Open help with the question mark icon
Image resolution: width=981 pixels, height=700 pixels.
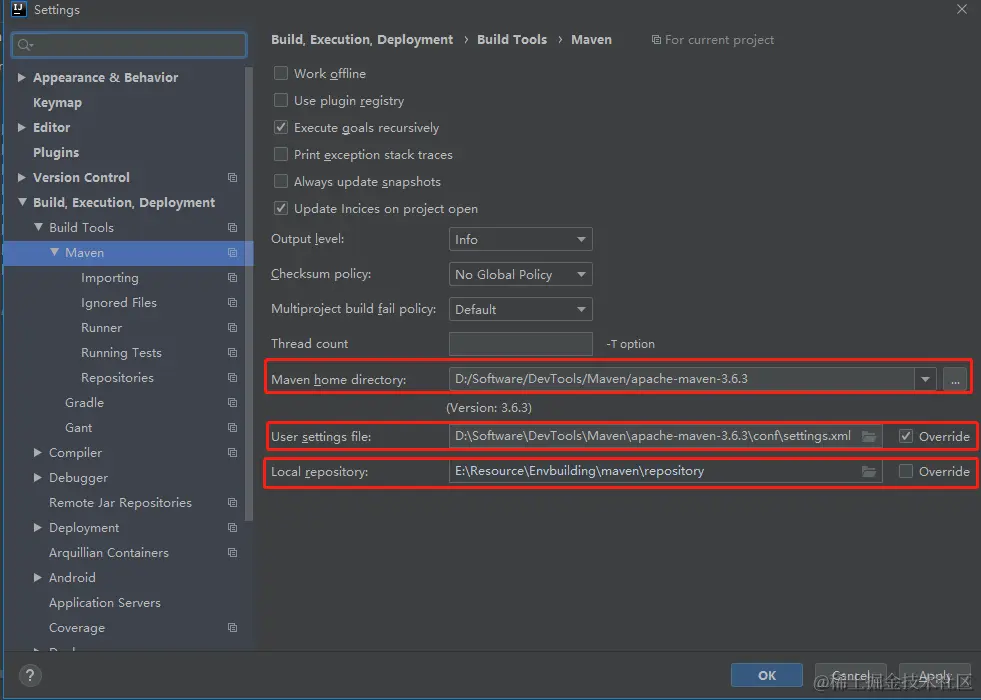[x=30, y=676]
